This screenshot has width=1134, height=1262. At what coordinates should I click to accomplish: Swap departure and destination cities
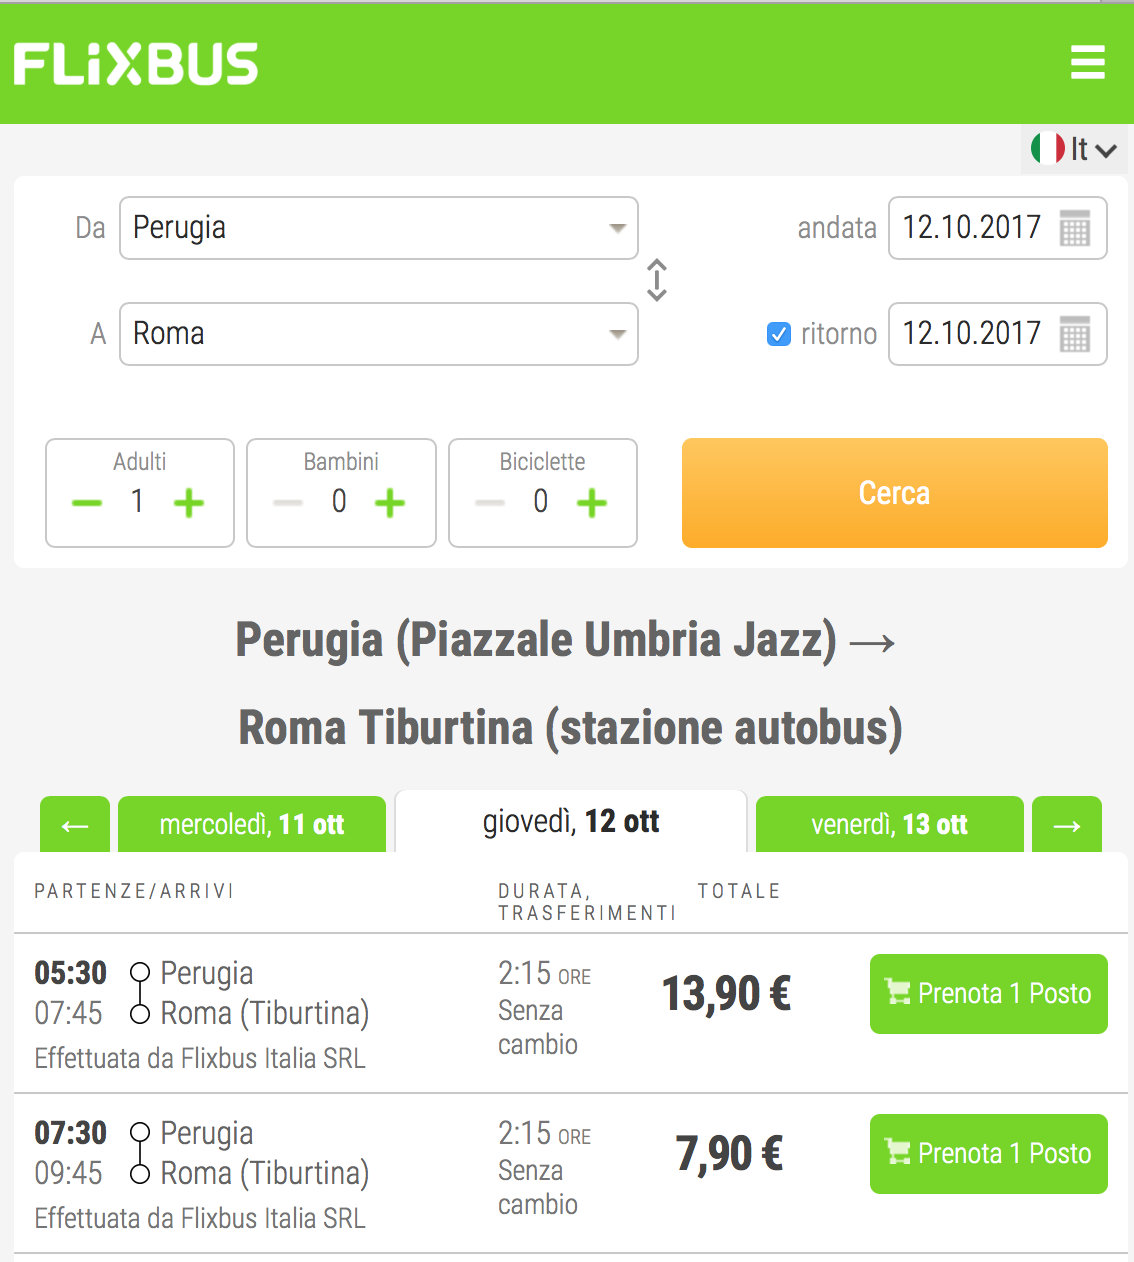tap(657, 280)
